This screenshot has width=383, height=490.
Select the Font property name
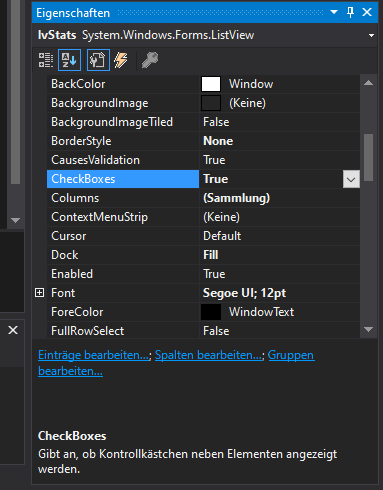pyautogui.click(x=63, y=293)
